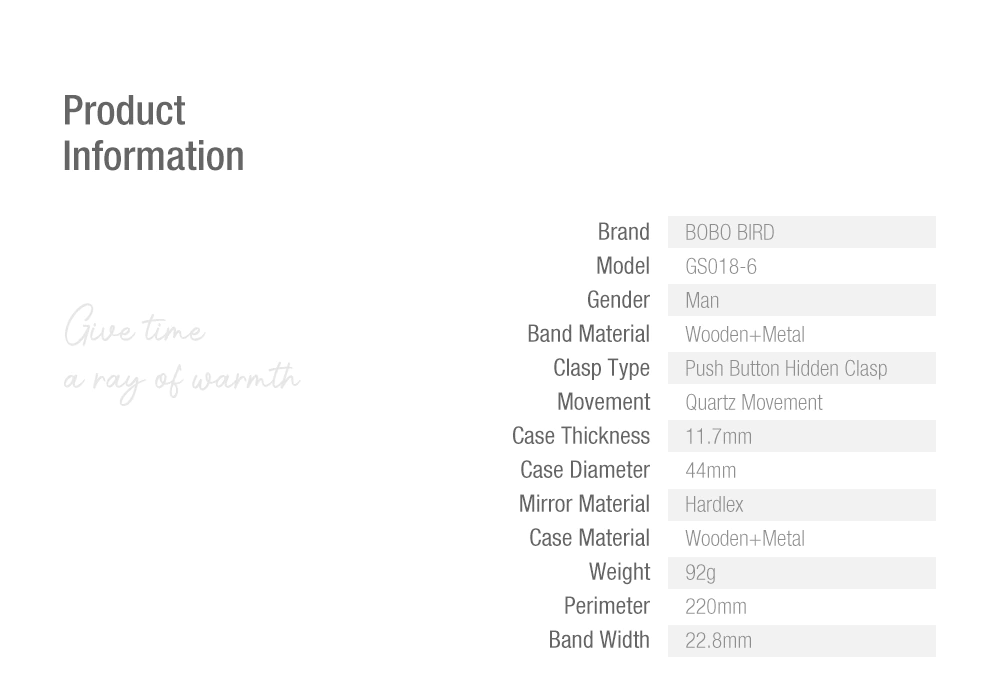Click the Brand label

tap(623, 232)
